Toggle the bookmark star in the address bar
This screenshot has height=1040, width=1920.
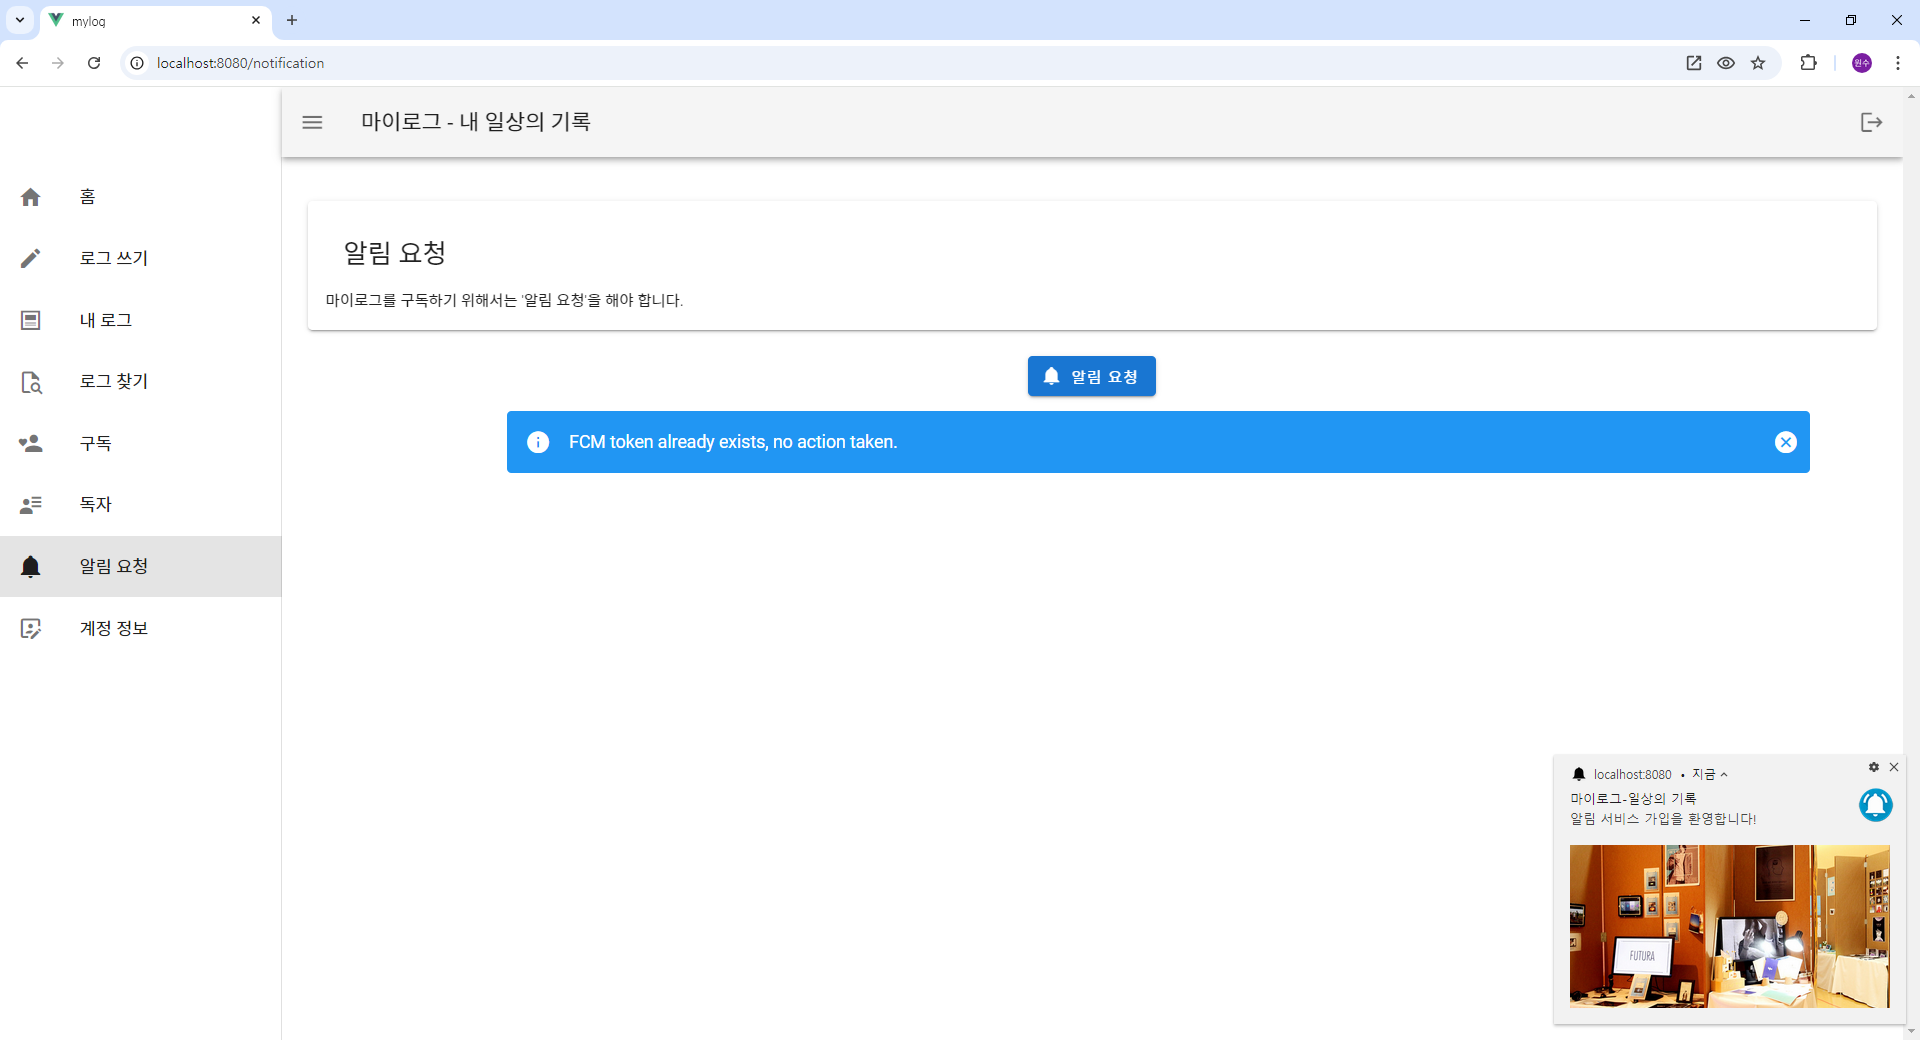(1759, 62)
